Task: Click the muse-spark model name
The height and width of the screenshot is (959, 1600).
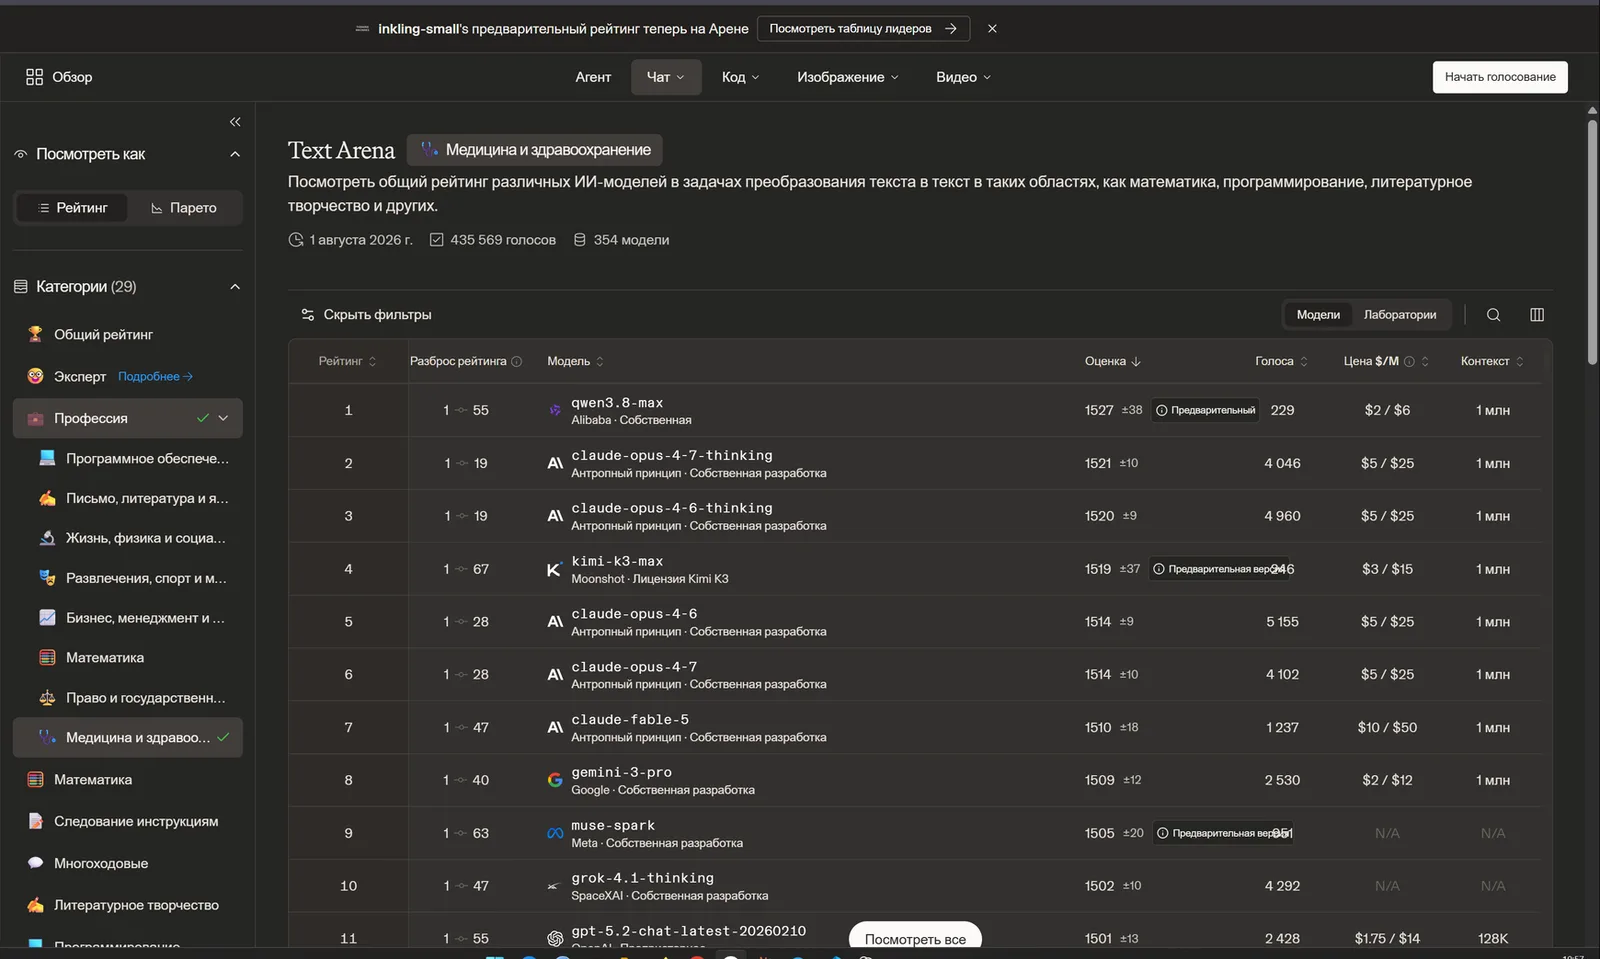Action: point(613,825)
